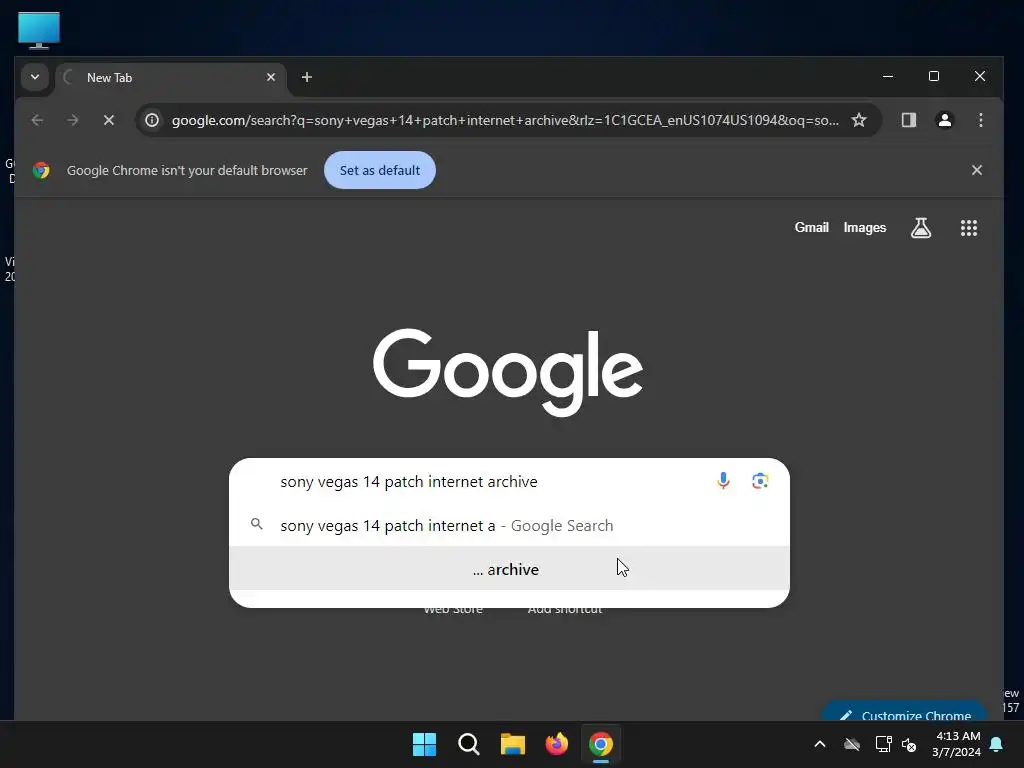Minimize the Chrome window
The height and width of the screenshot is (768, 1024).
tap(888, 76)
